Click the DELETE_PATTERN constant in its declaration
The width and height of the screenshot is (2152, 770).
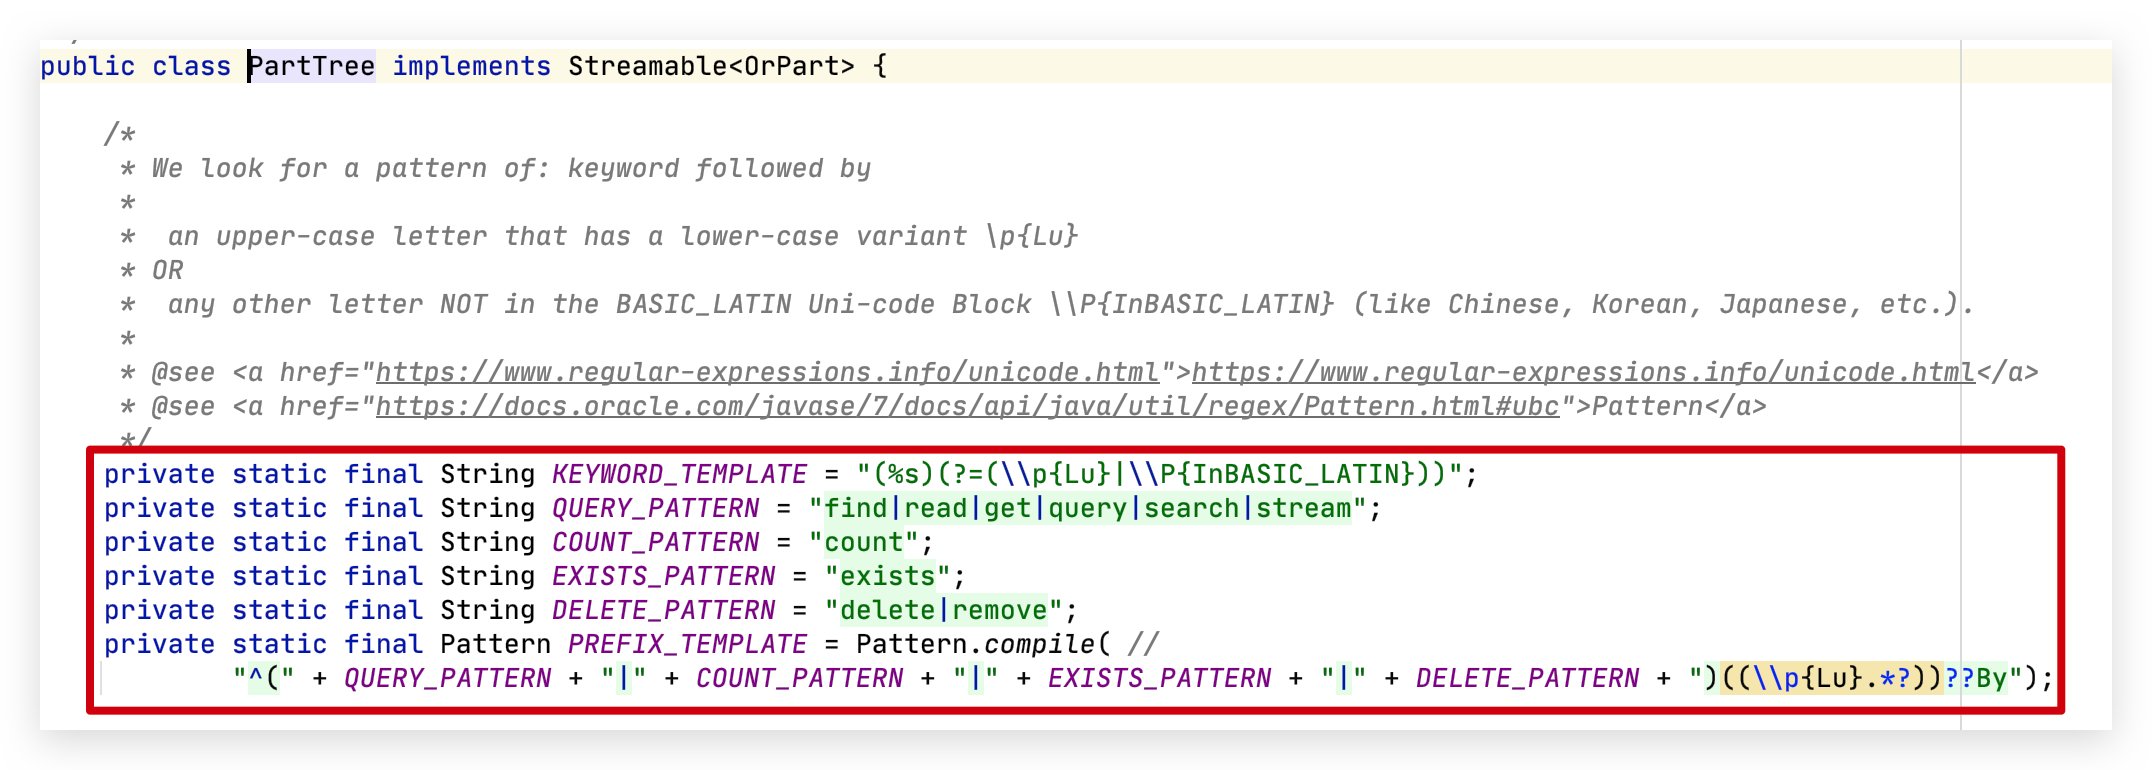(663, 610)
